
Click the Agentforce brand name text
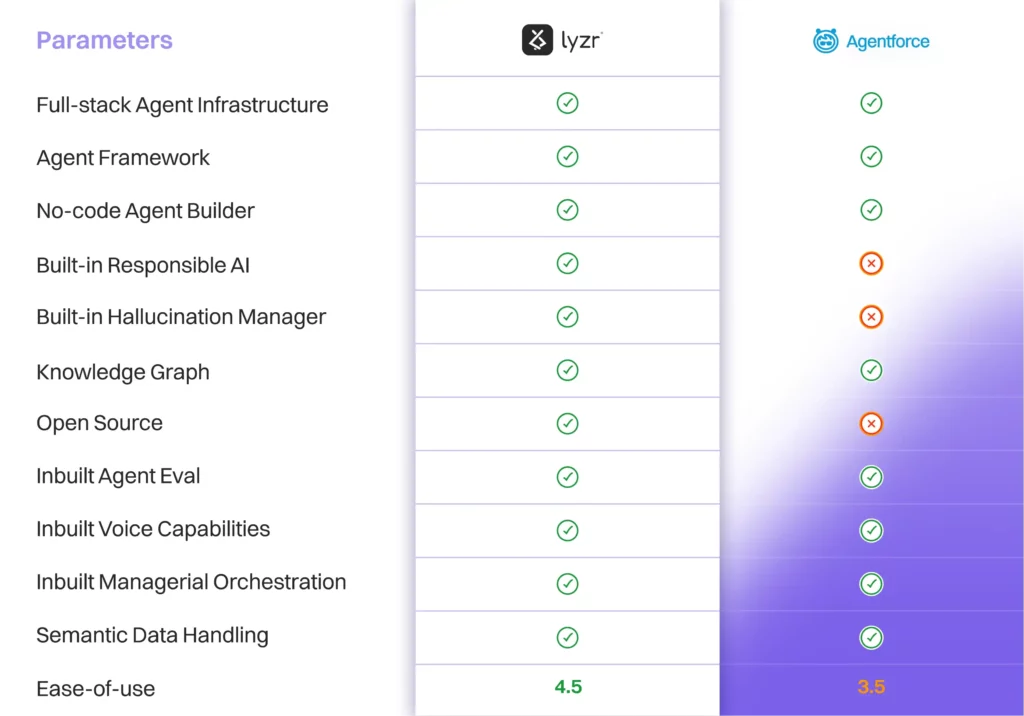point(888,42)
